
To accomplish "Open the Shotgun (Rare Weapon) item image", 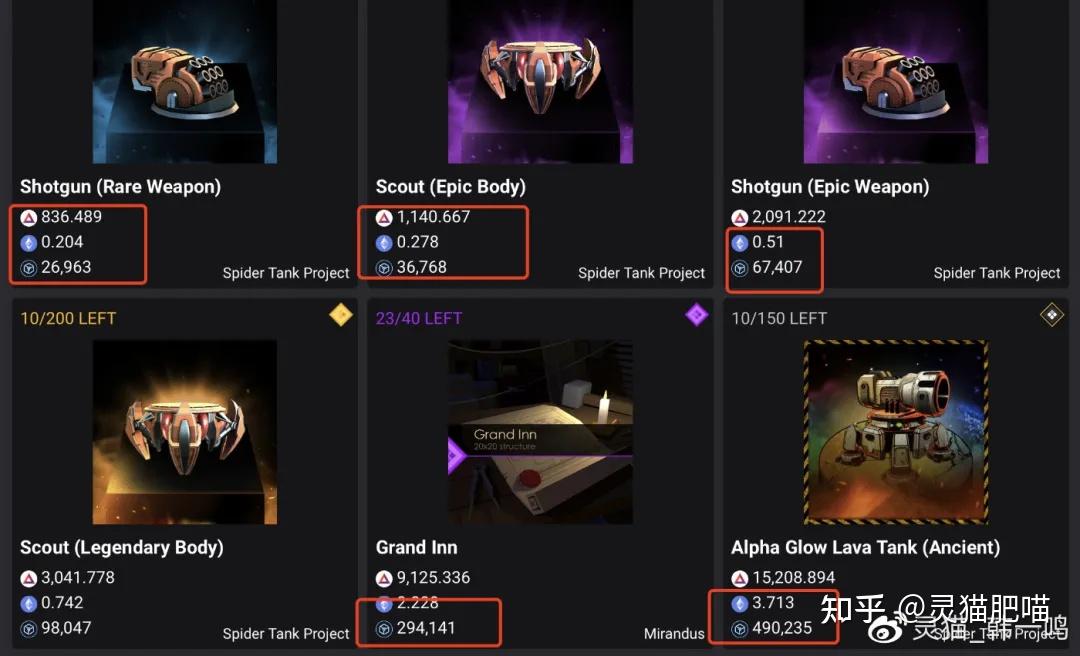I will tap(185, 85).
